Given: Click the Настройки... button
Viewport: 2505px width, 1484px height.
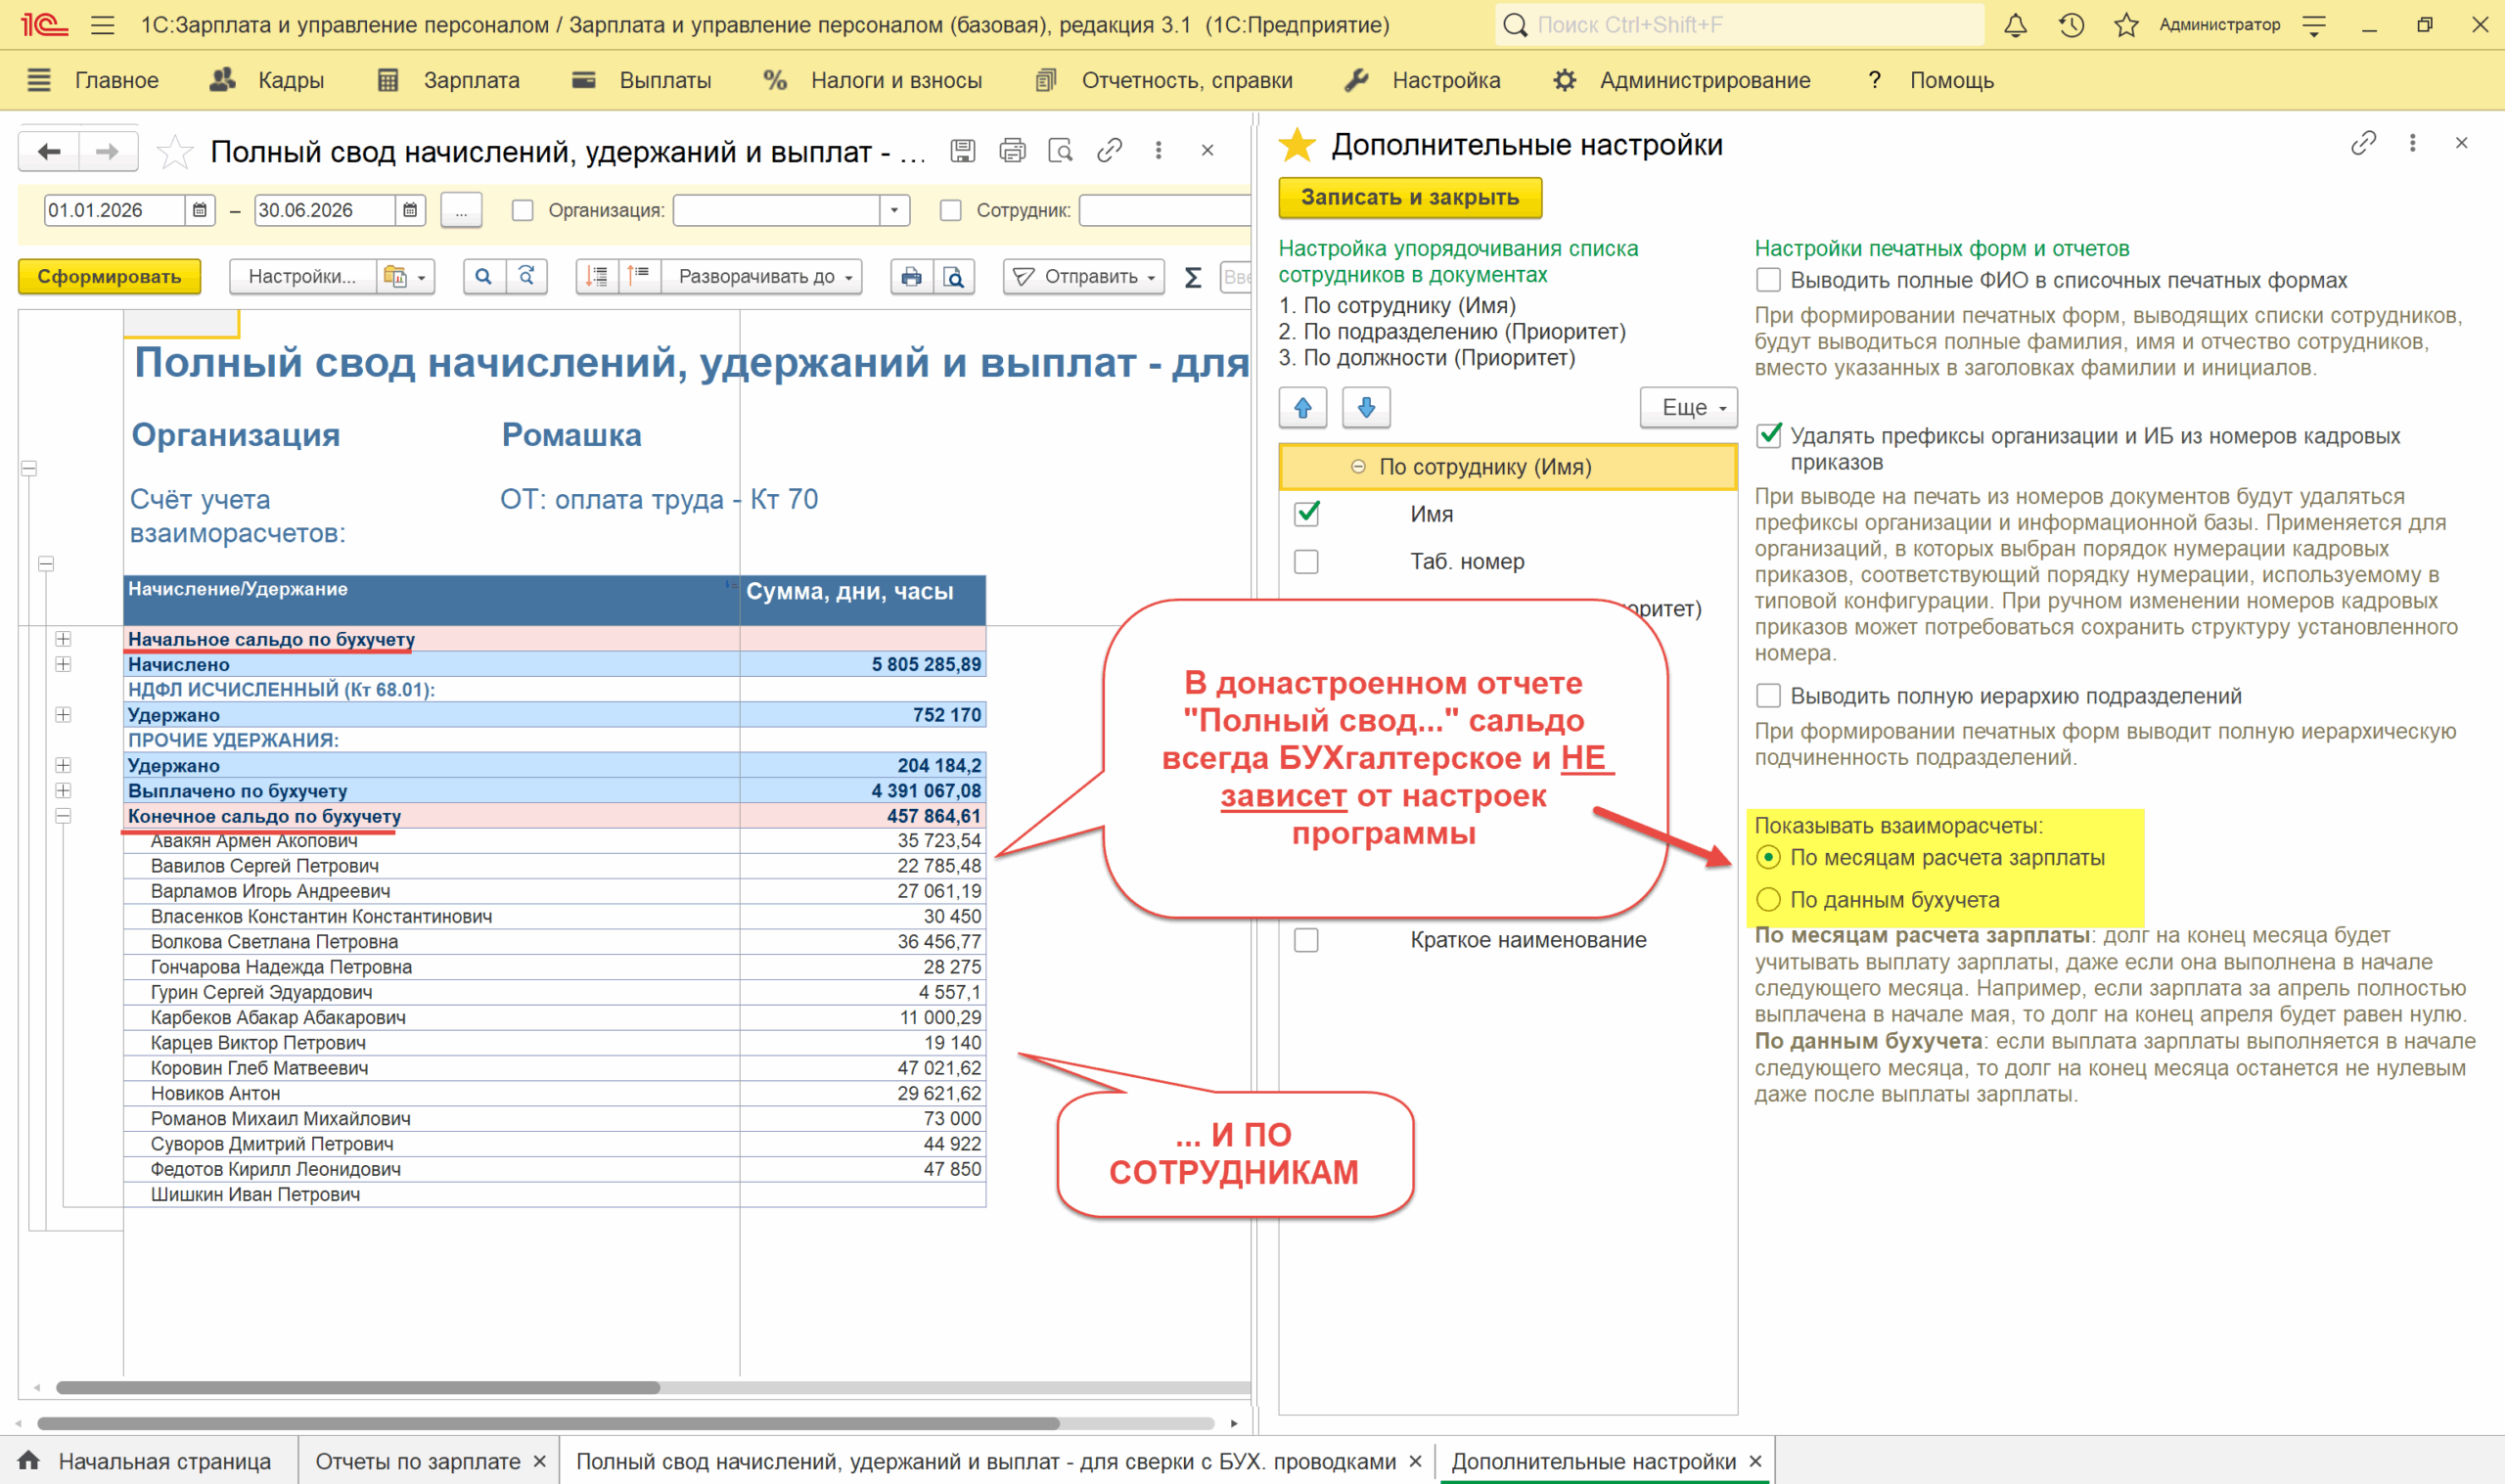Looking at the screenshot, I should [x=302, y=277].
